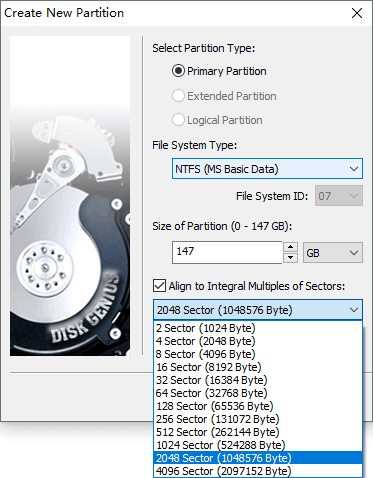Select the Primary Partition radio button
Screen dimensions: 373x478
(178, 71)
